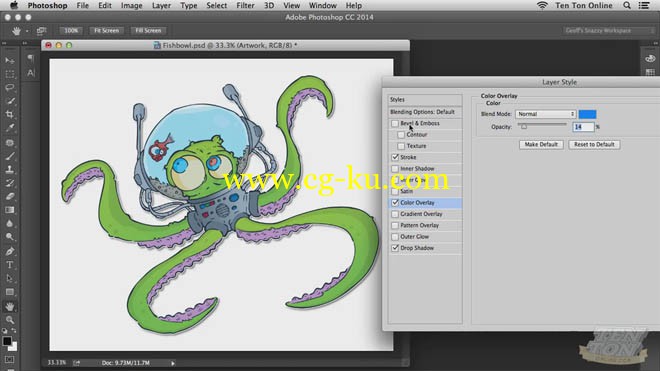Open the Layer menu

tap(161, 5)
